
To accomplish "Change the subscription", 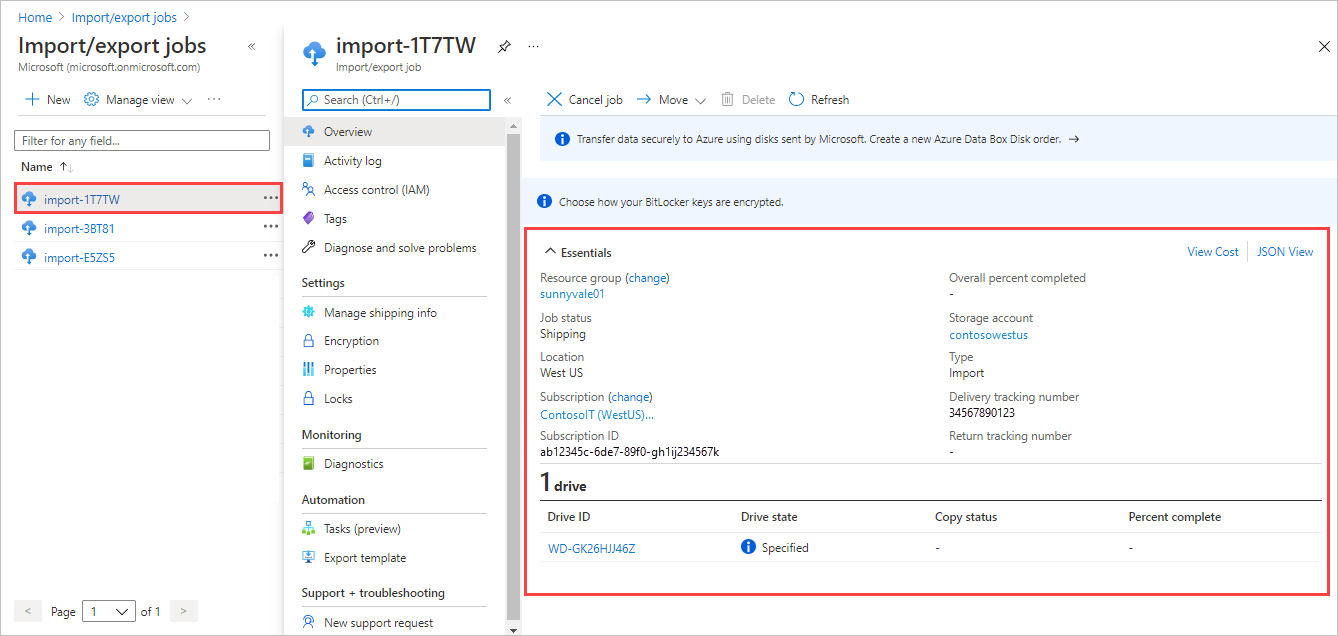I will coord(630,397).
